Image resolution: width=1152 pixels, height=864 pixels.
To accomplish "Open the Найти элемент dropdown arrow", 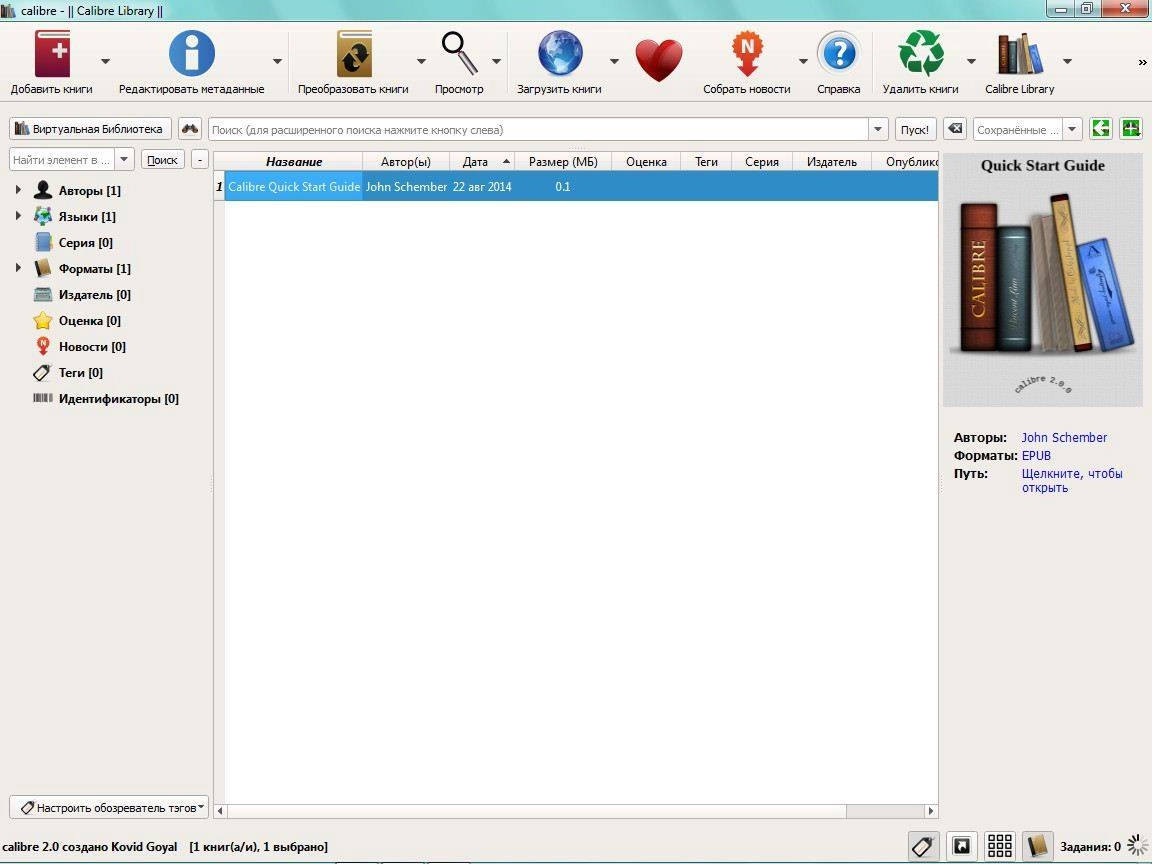I will (x=124, y=159).
